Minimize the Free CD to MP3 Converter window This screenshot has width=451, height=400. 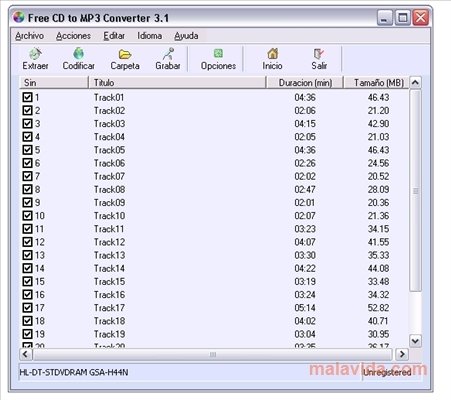(385, 18)
